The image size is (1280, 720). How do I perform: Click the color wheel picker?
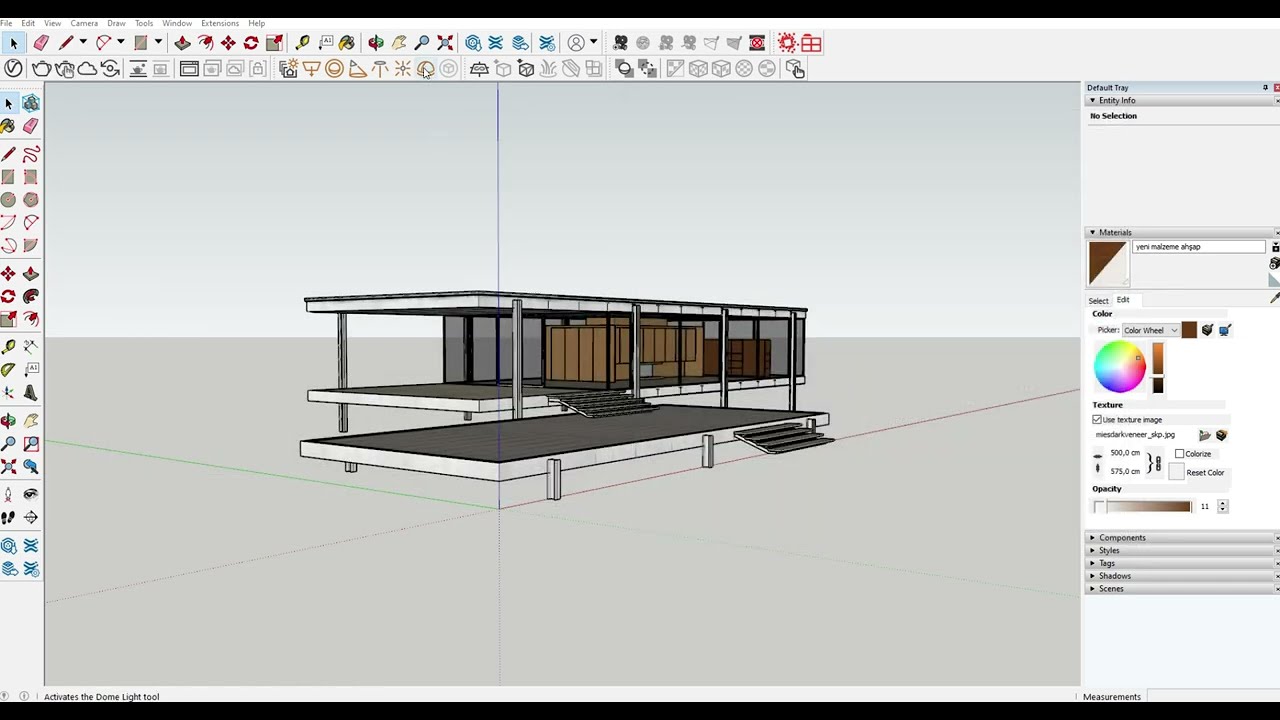[1119, 366]
